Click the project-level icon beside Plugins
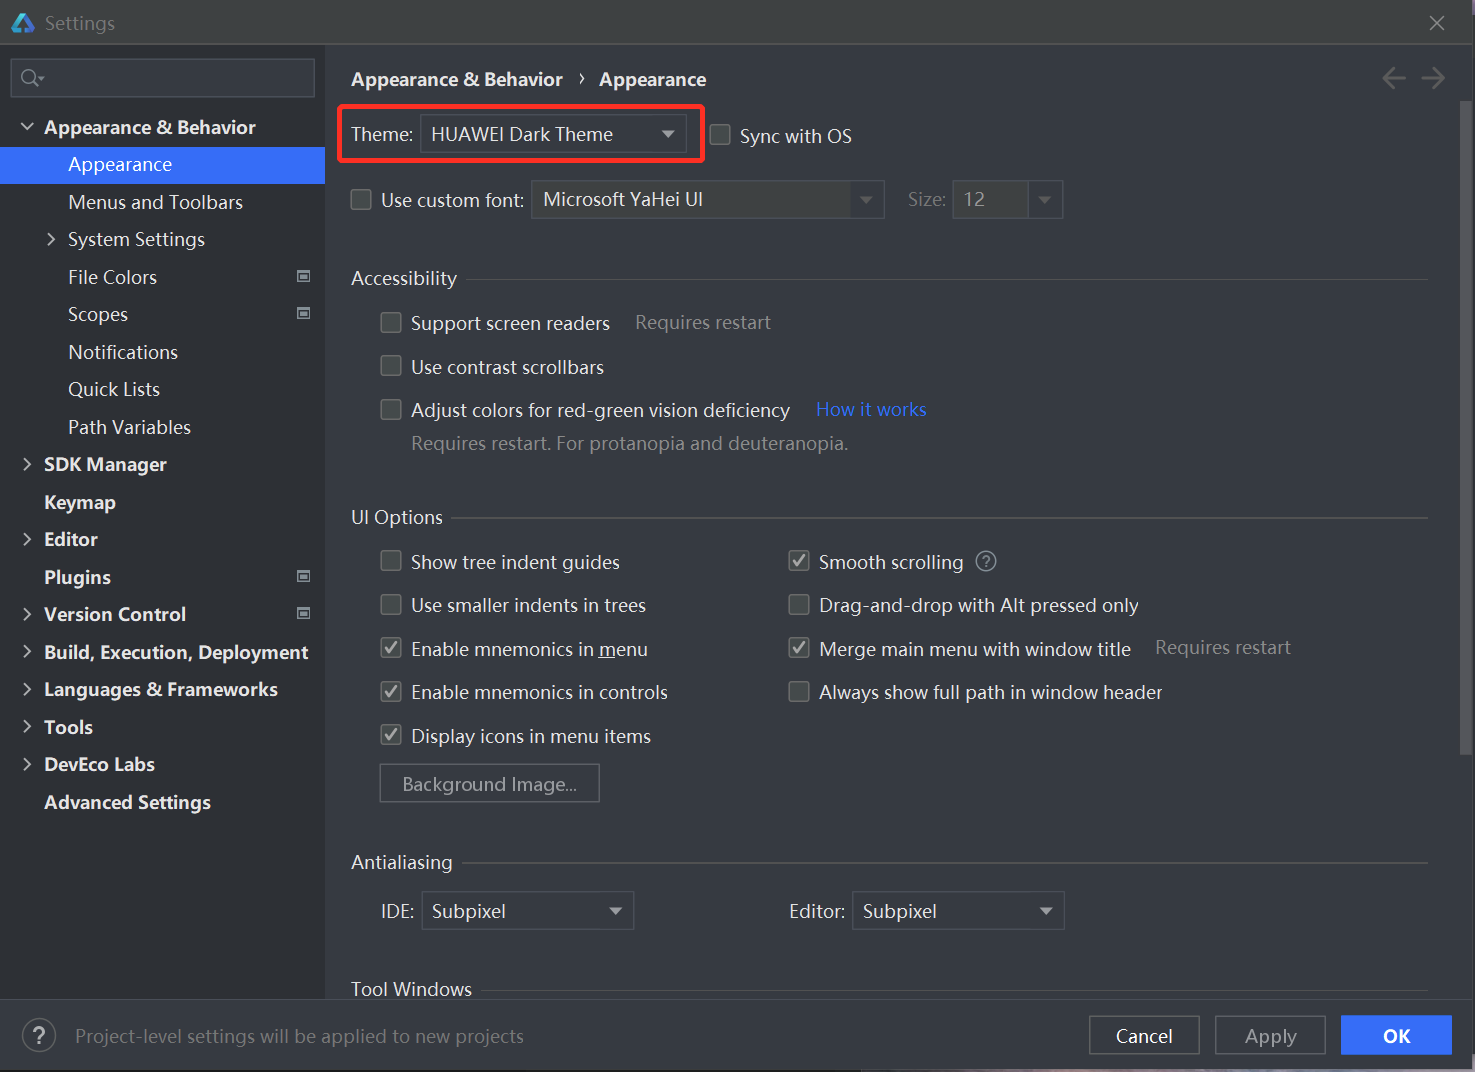The image size is (1475, 1072). click(x=304, y=576)
